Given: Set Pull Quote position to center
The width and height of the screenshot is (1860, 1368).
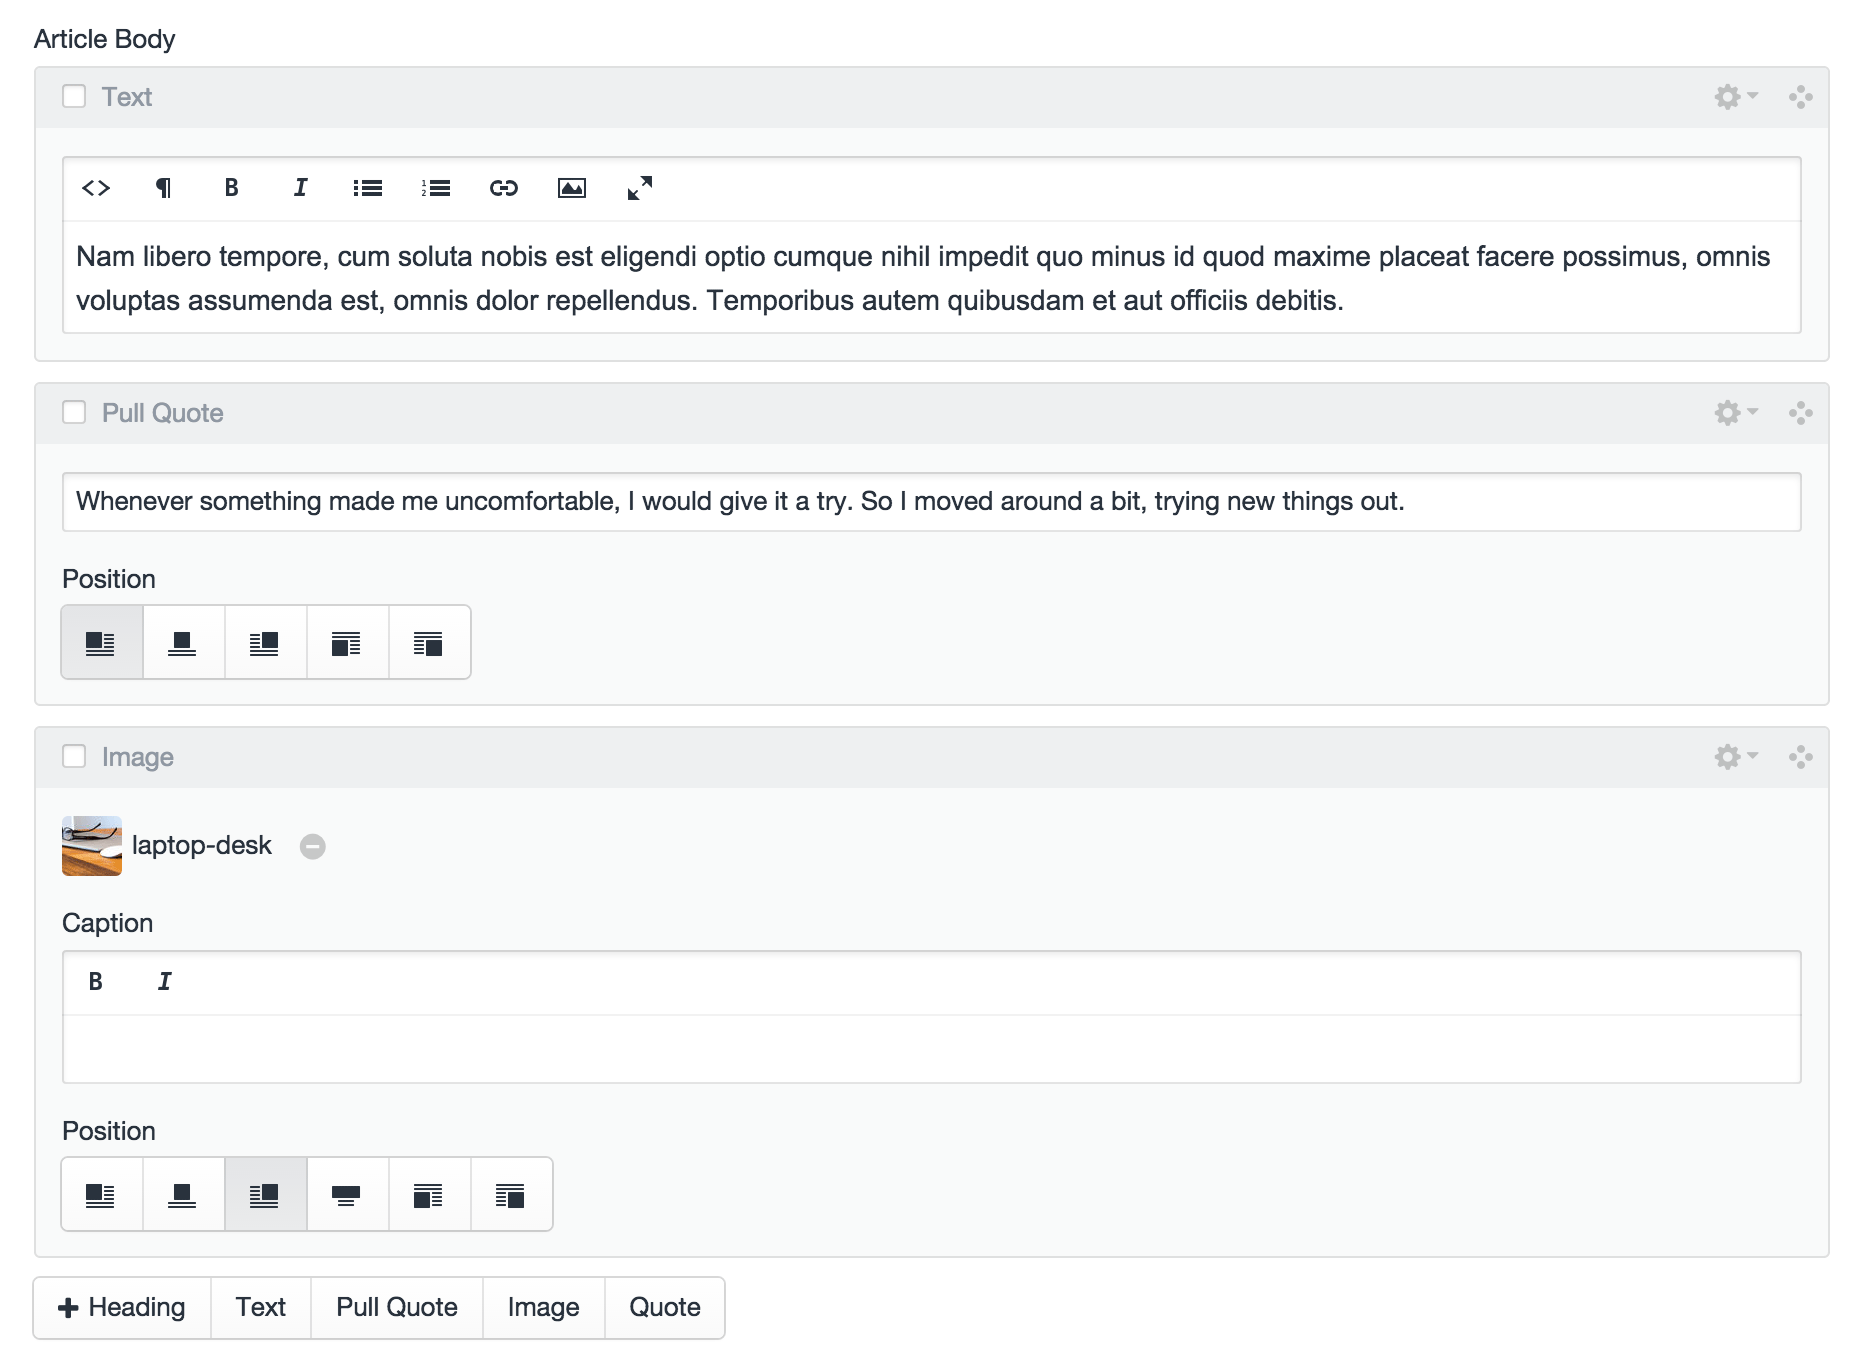Looking at the screenshot, I should pyautogui.click(x=183, y=643).
